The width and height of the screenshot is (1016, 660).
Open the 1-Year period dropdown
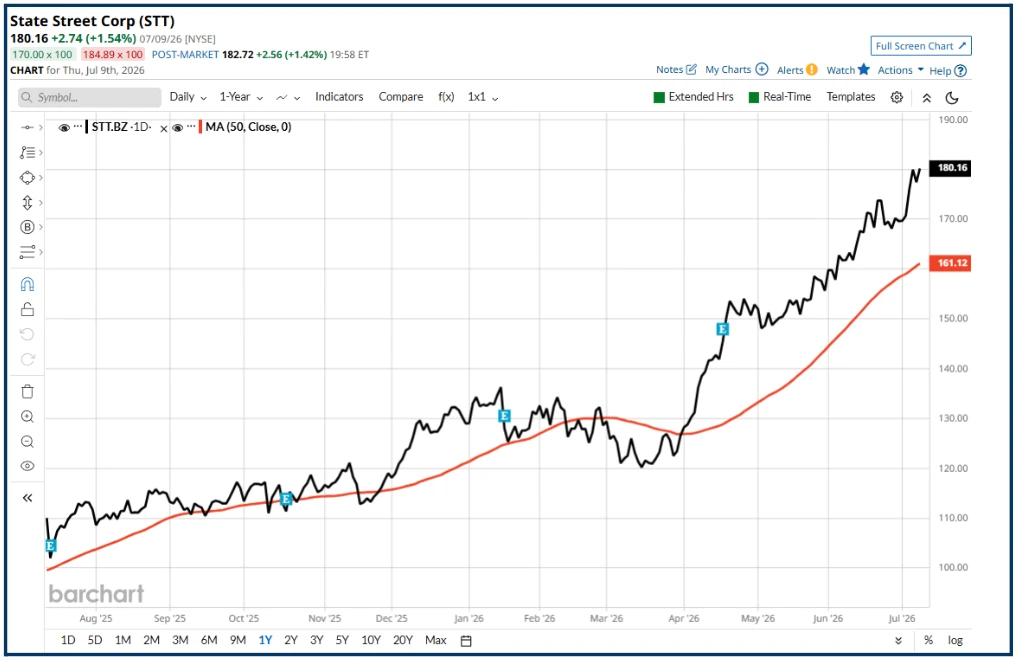[x=241, y=97]
